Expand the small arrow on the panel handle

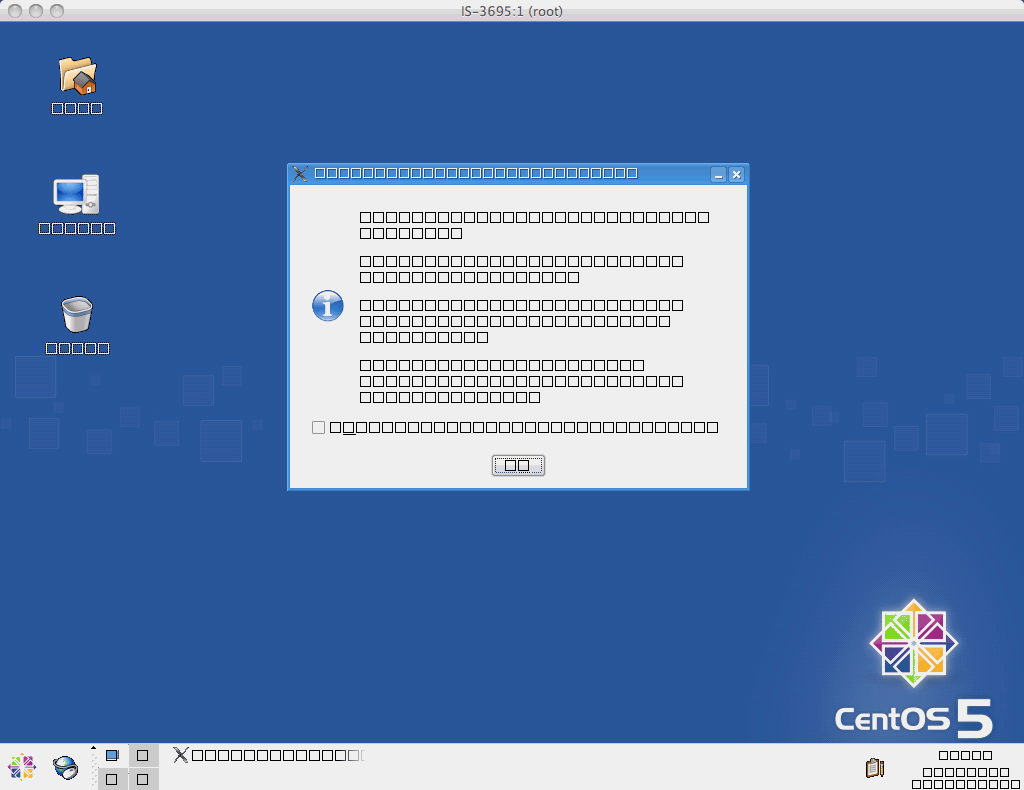click(x=94, y=748)
